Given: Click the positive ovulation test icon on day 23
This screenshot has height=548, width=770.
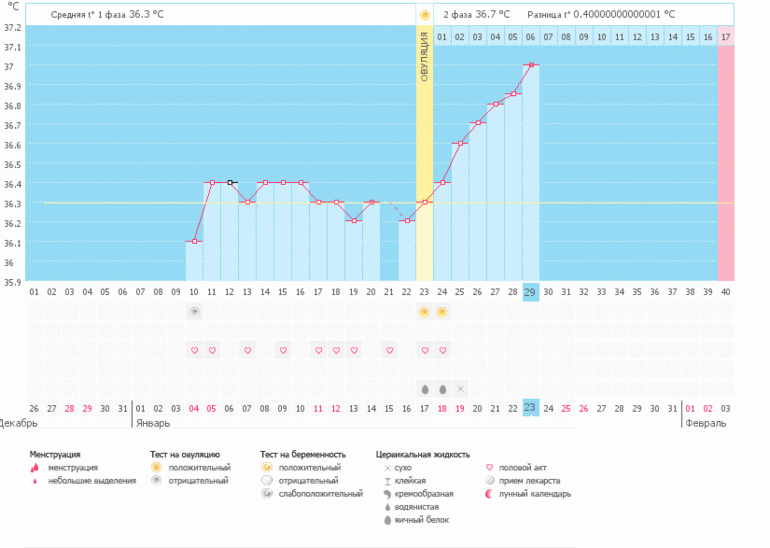Looking at the screenshot, I should tap(425, 312).
